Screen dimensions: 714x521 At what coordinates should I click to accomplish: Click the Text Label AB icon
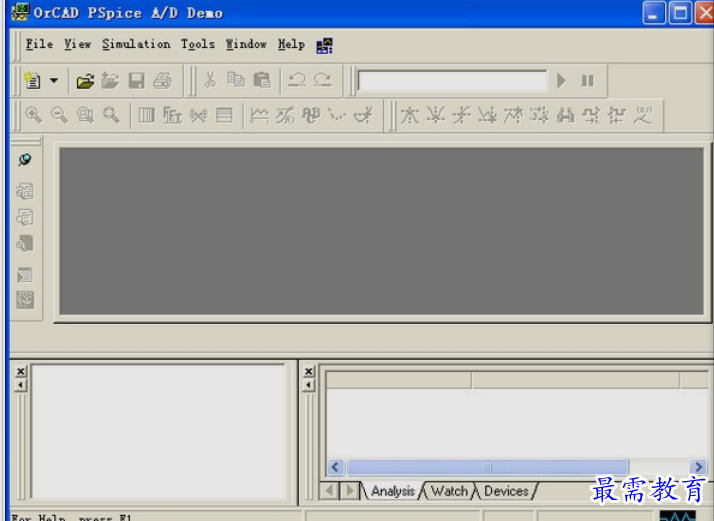311,115
